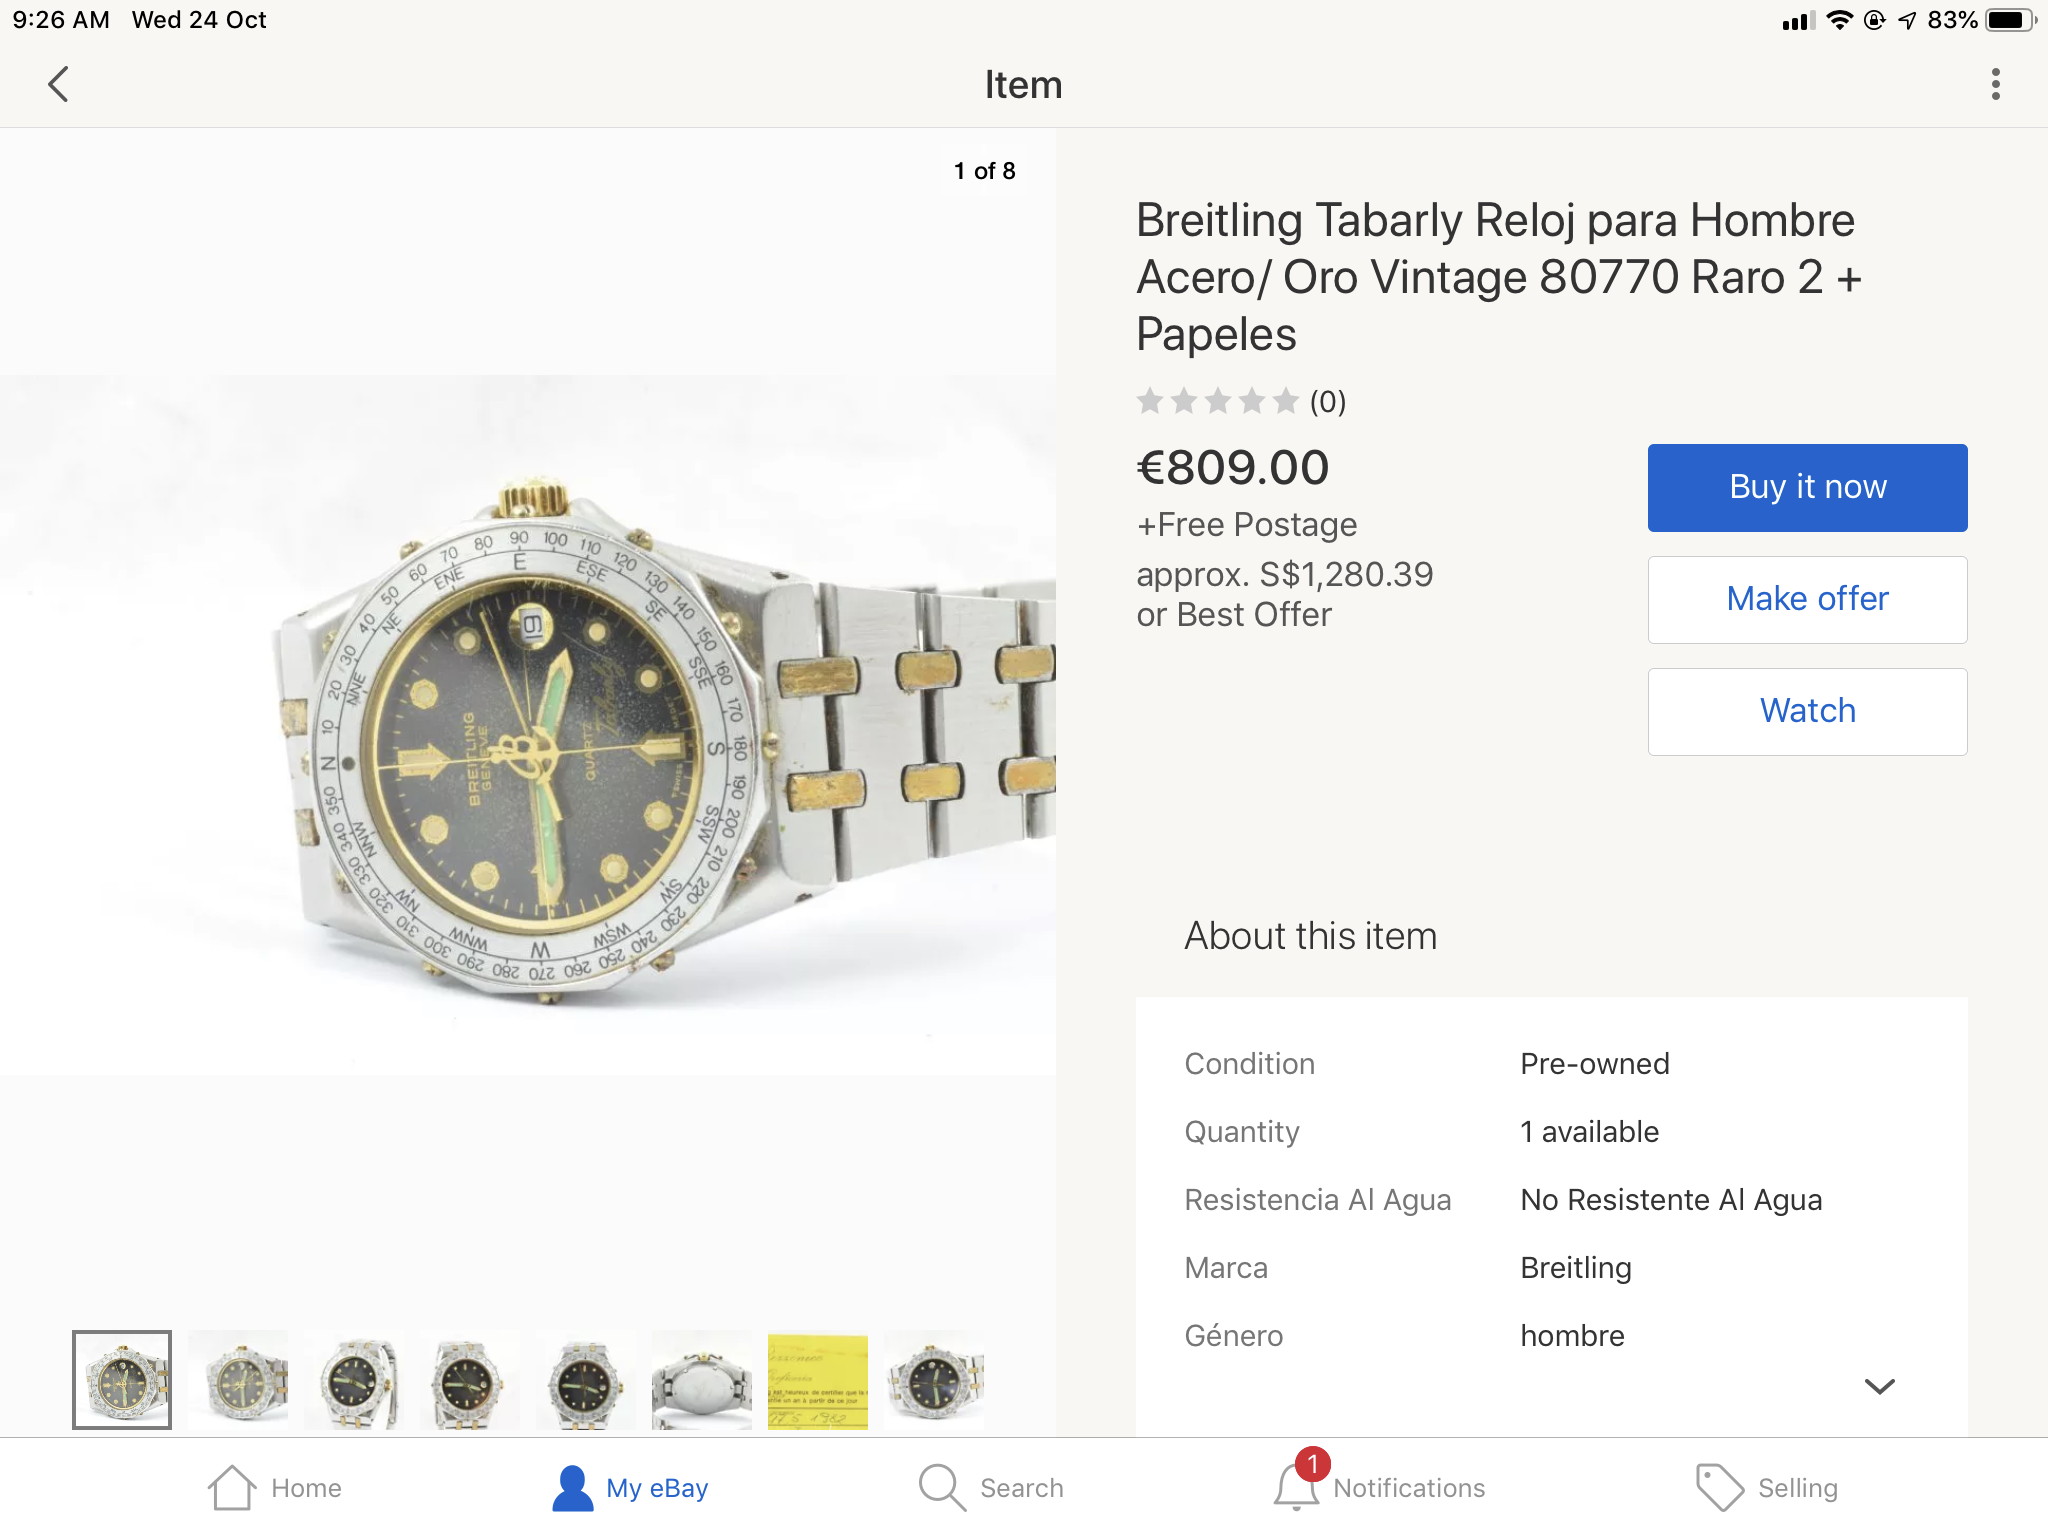Switch to the Selling tab label
The width and height of the screenshot is (2048, 1536).
click(1797, 1488)
